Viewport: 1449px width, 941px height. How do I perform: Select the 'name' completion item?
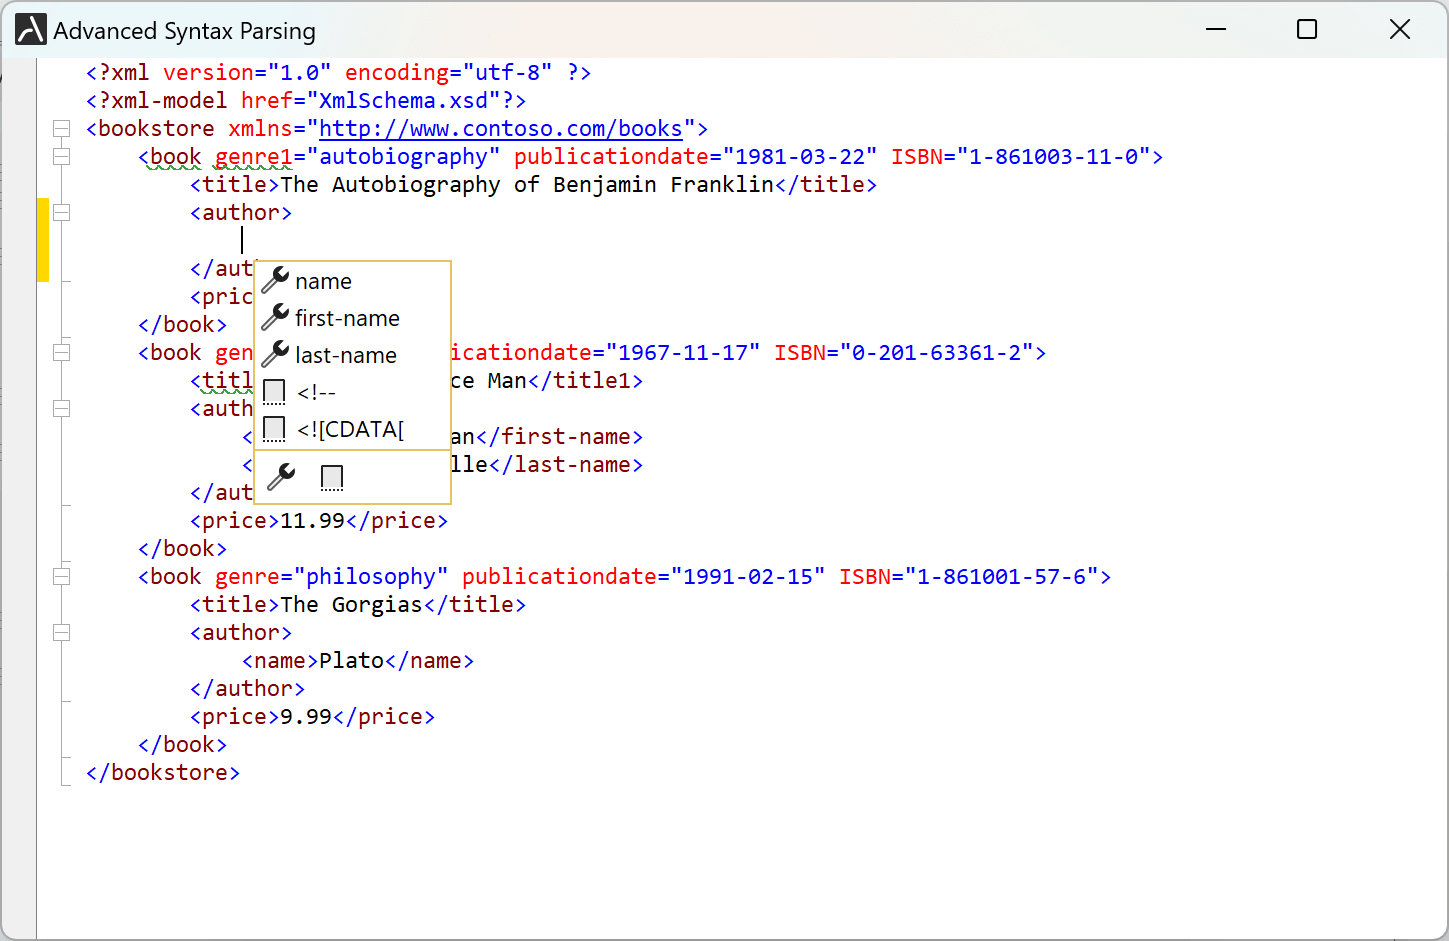[353, 281]
